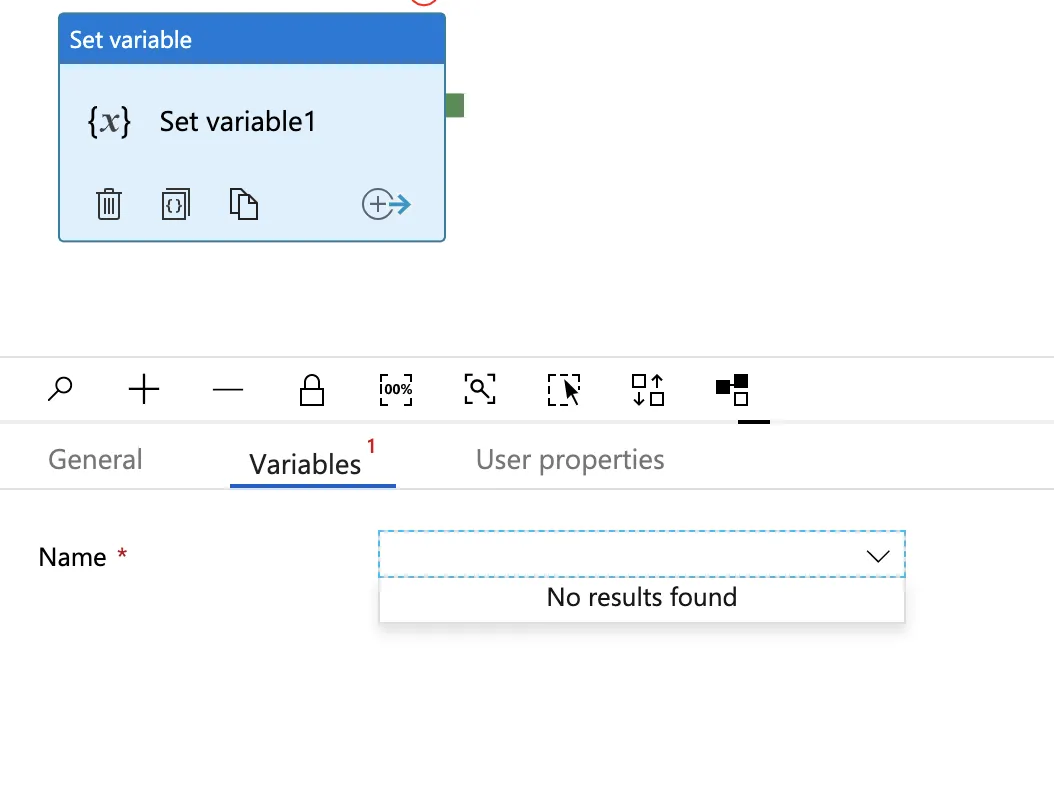The height and width of the screenshot is (790, 1054).
Task: Clone the activity using the copy icon
Action: pos(244,204)
